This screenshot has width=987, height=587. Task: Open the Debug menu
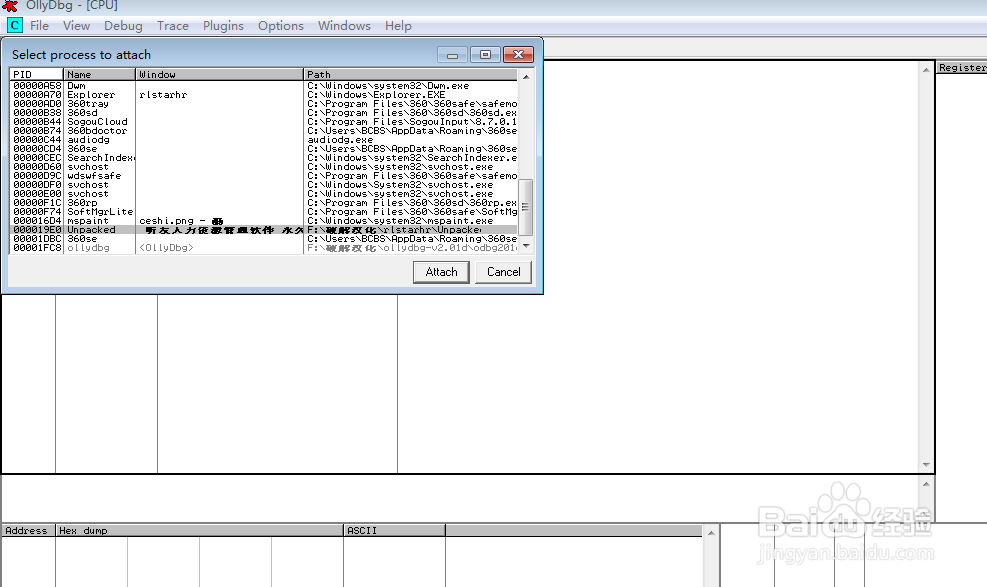coord(123,26)
